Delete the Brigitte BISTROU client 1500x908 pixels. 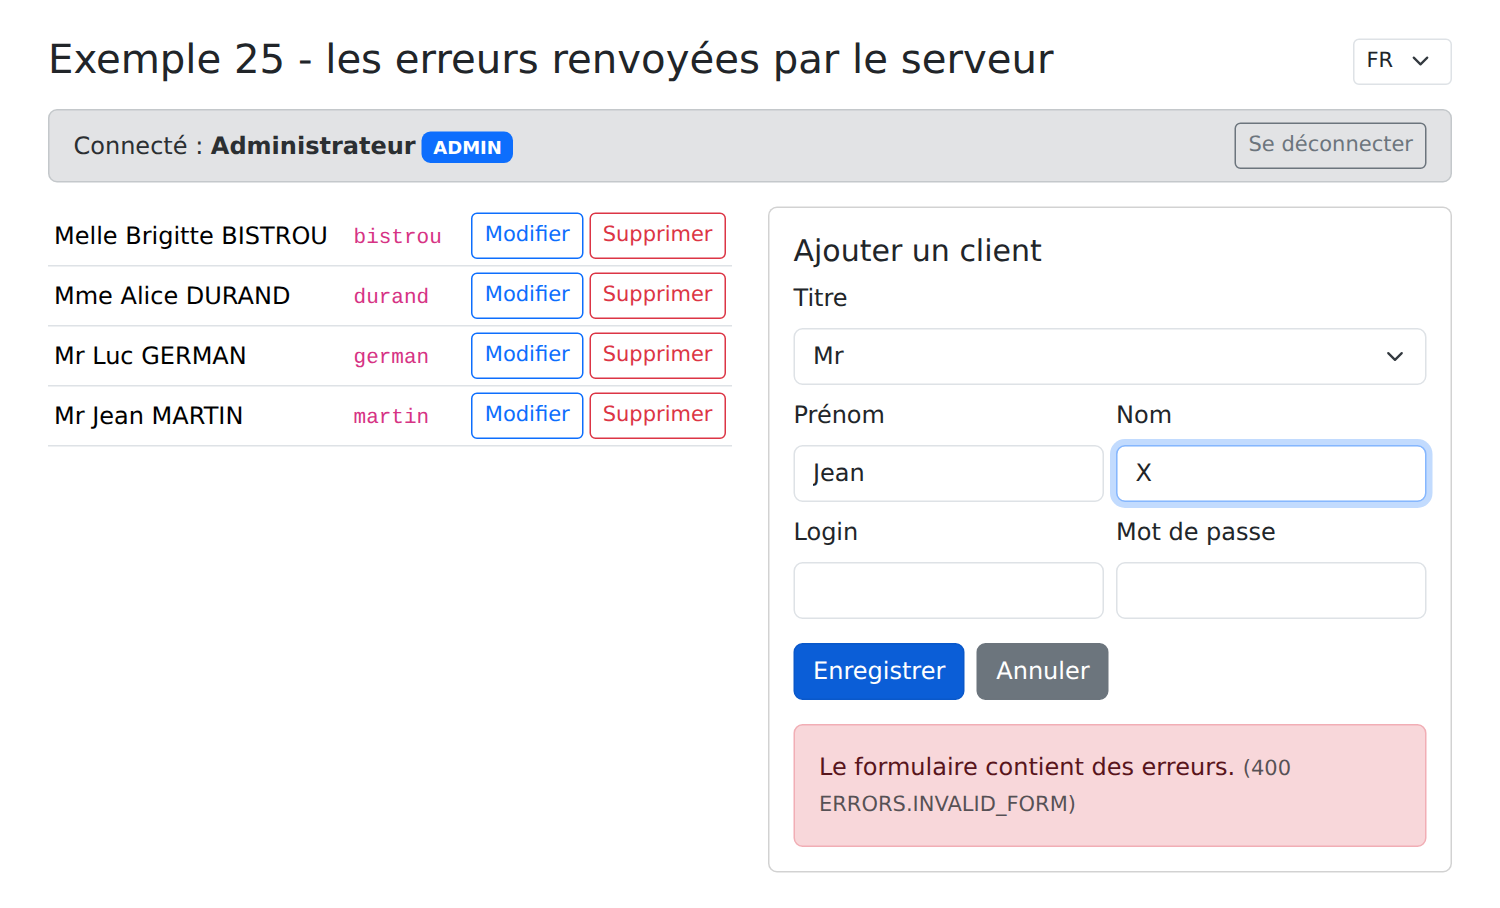click(657, 235)
